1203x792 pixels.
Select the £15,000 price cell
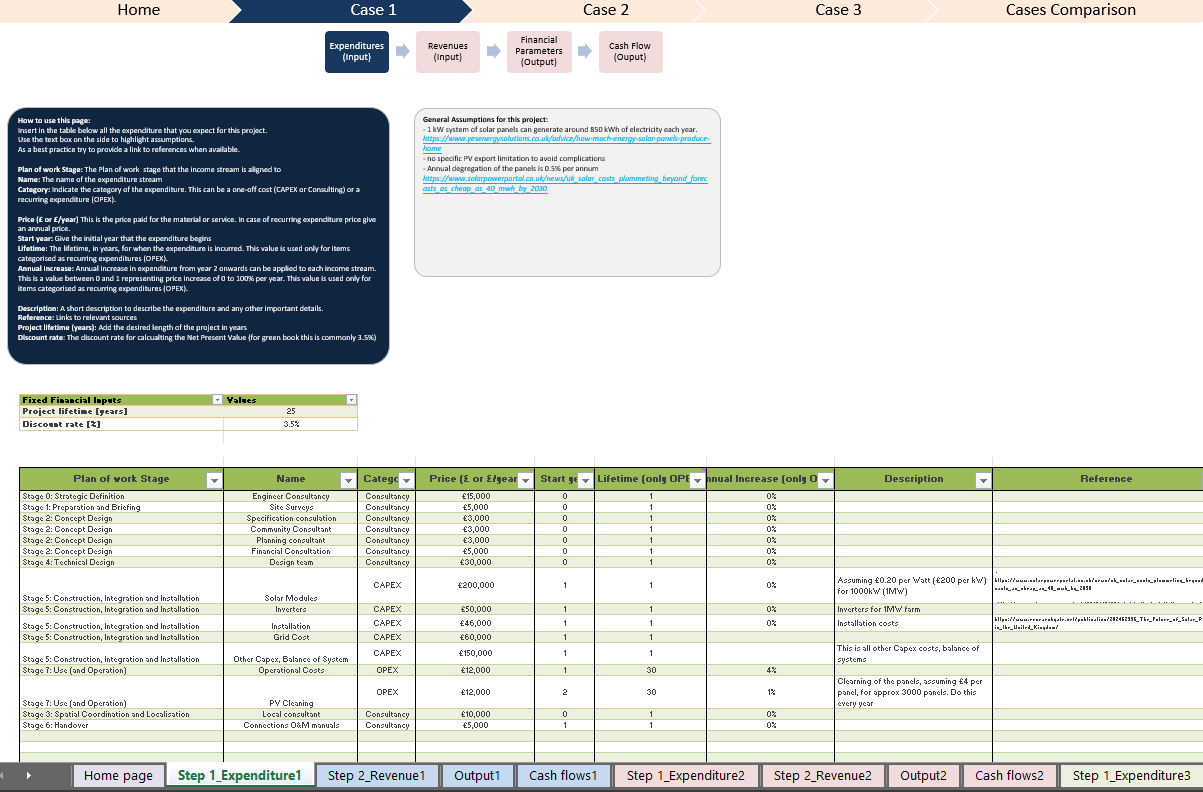pyautogui.click(x=475, y=496)
